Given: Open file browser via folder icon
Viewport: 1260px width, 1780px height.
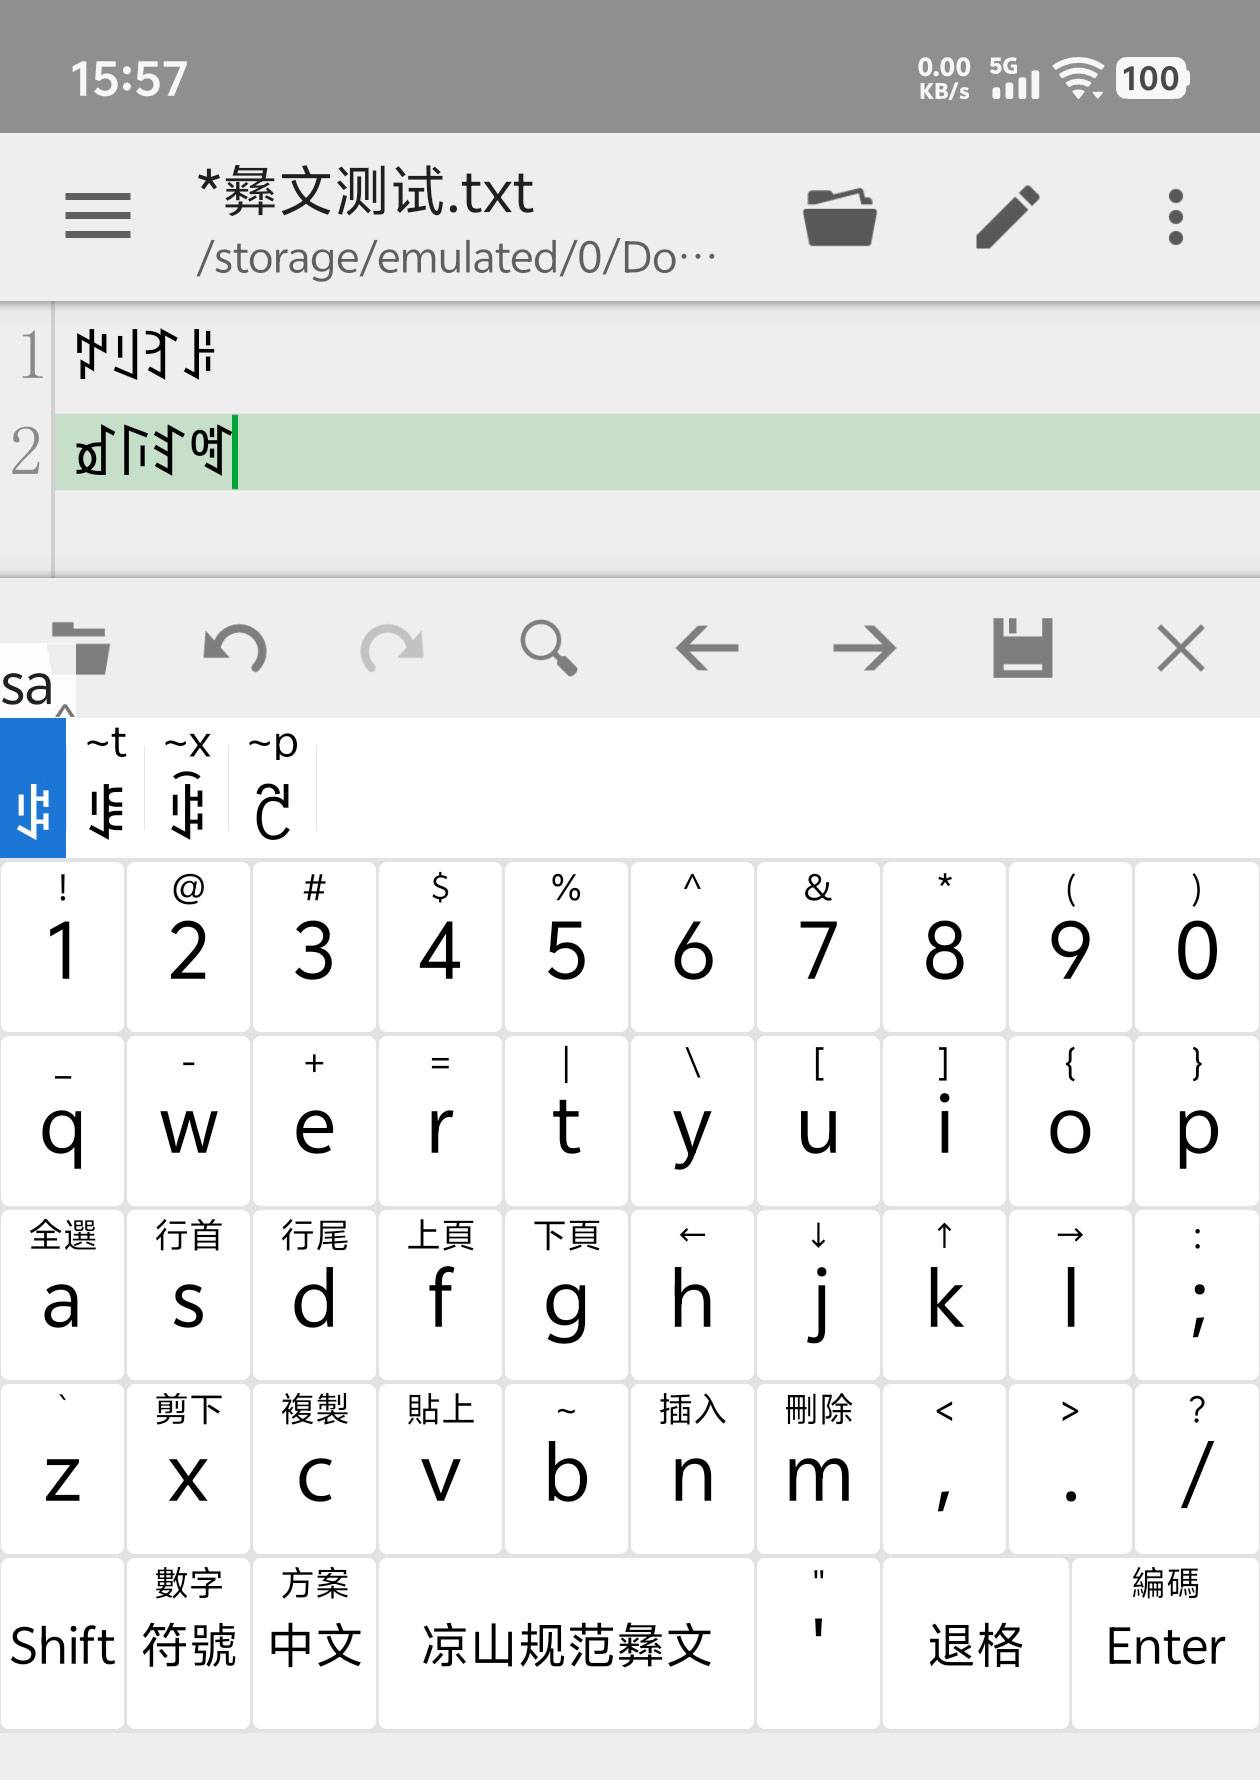Looking at the screenshot, I should [x=840, y=216].
